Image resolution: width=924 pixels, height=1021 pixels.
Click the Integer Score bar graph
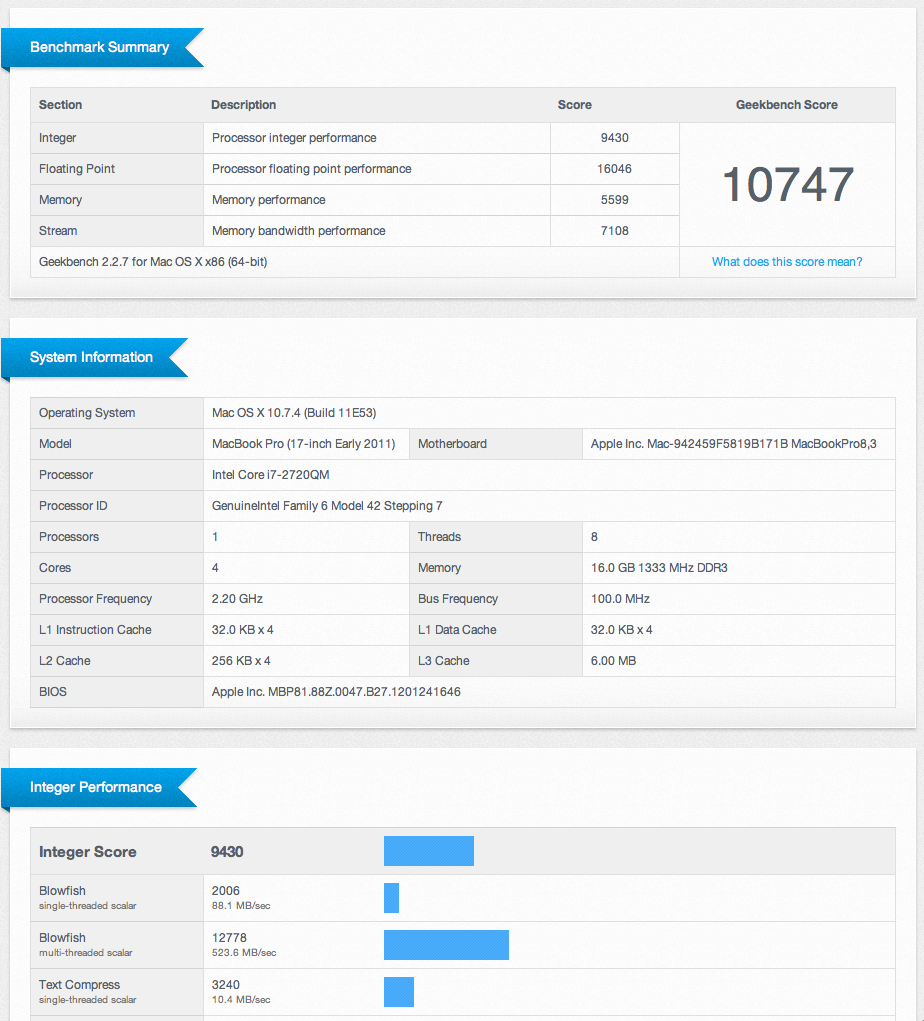pyautogui.click(x=429, y=851)
